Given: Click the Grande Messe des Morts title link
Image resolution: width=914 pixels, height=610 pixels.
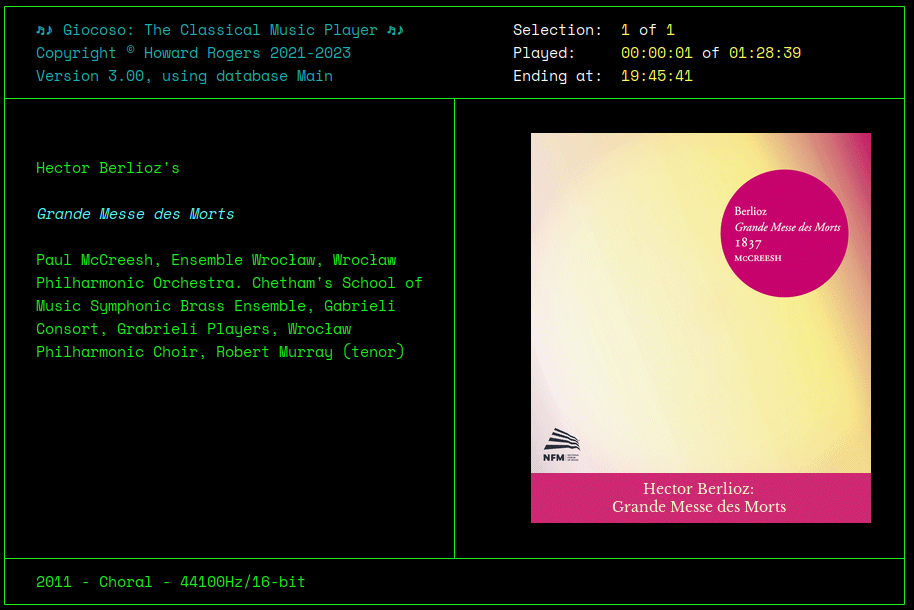Looking at the screenshot, I should (x=135, y=214).
